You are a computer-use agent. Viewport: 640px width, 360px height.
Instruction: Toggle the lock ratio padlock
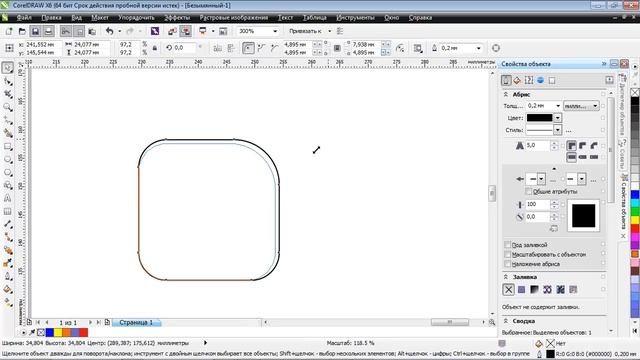155,48
